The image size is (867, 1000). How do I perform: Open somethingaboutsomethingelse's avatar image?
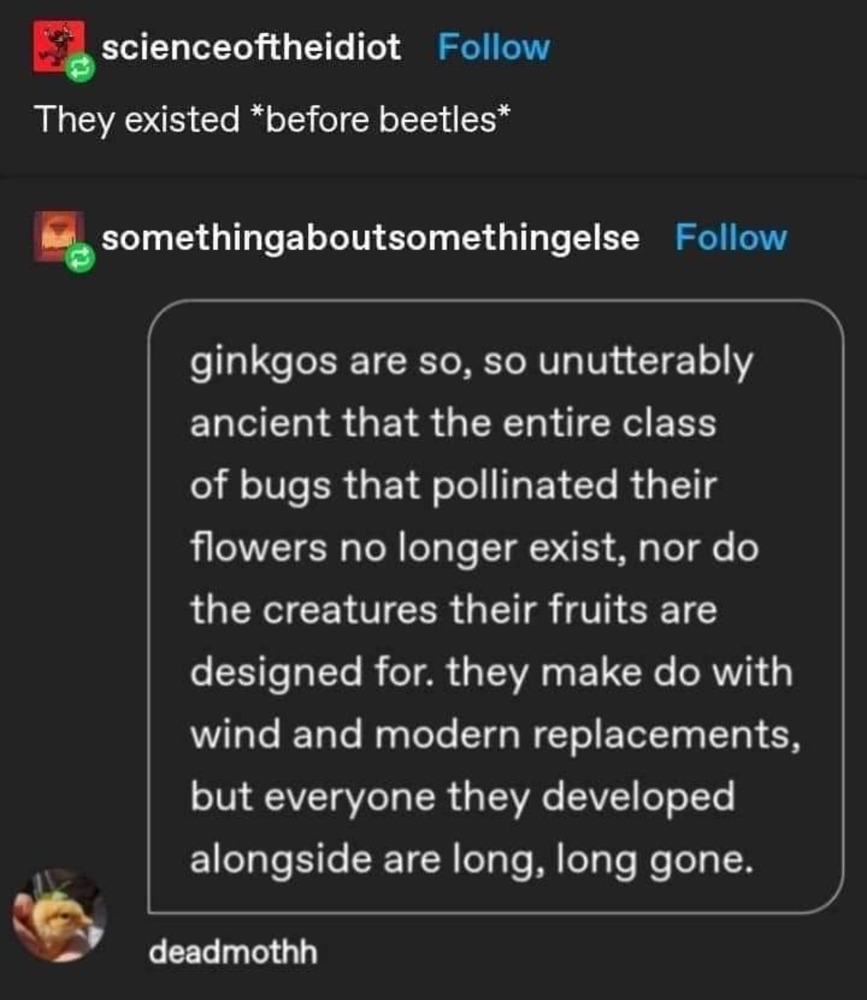[59, 237]
